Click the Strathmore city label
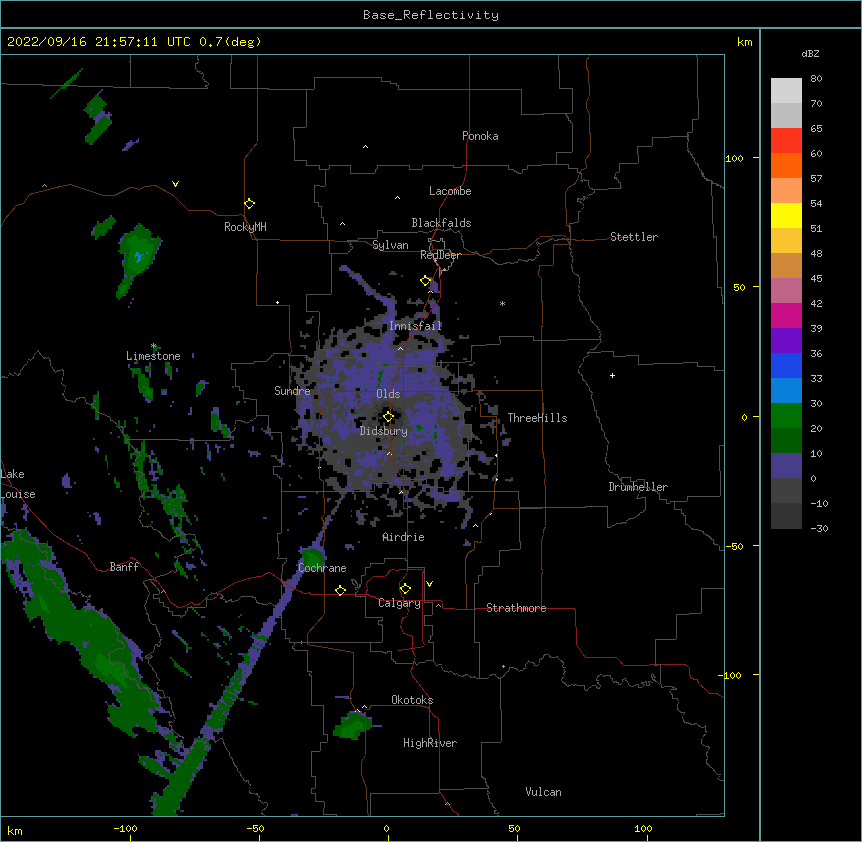Viewport: 862px width, 842px height. click(x=516, y=608)
